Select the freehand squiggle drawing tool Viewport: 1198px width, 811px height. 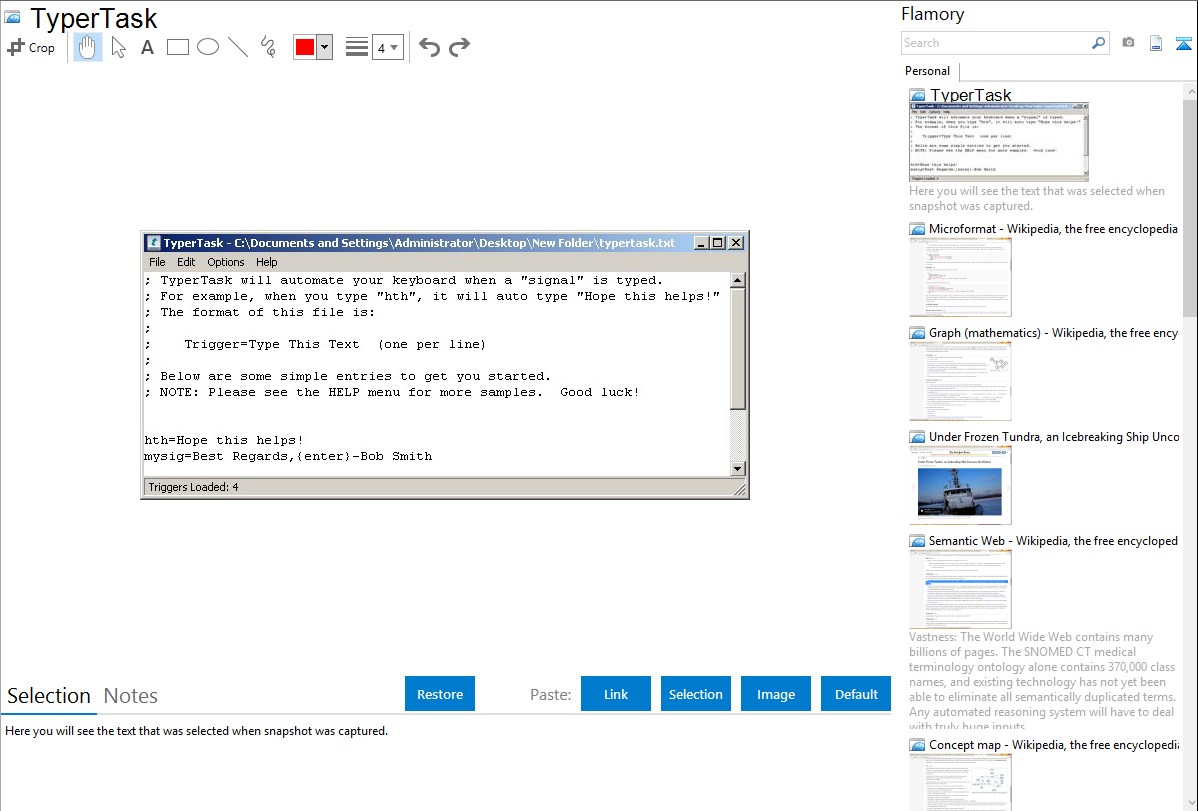click(x=268, y=47)
